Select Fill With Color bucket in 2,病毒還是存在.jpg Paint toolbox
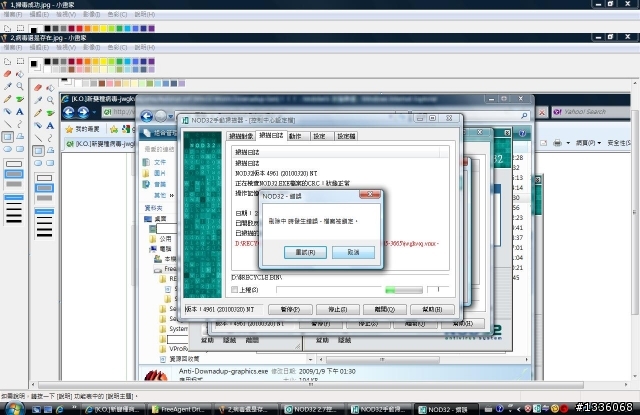Image resolution: width=640 pixels, height=415 pixels. (20, 74)
